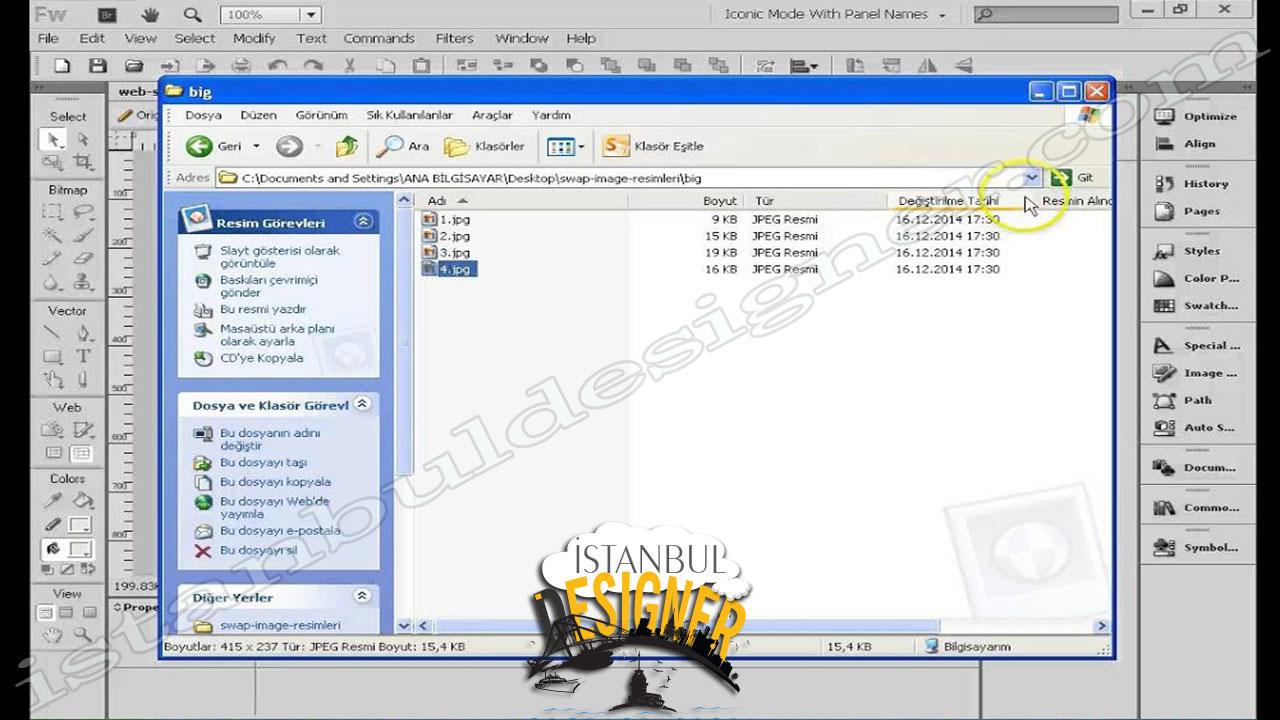Image resolution: width=1280 pixels, height=720 pixels.
Task: Click Bu resmi yazdır link
Action: pyautogui.click(x=262, y=310)
